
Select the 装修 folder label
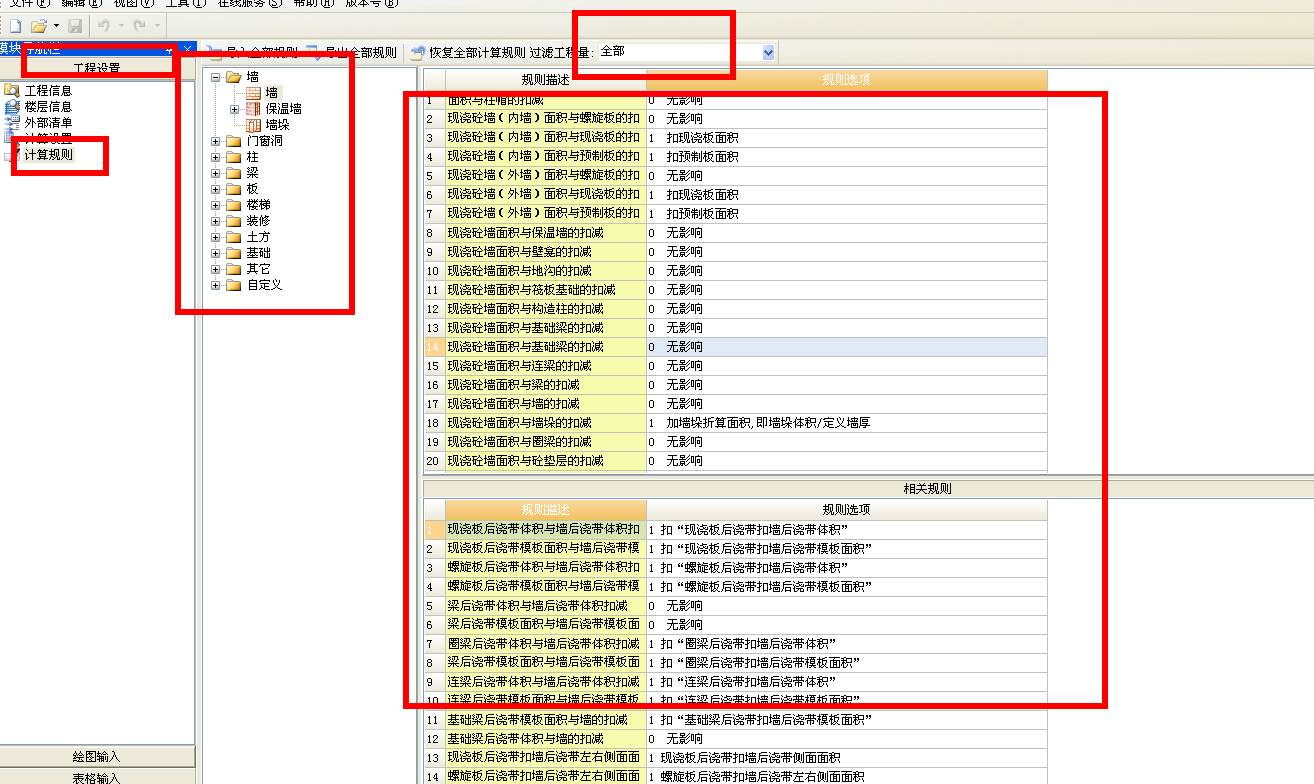tap(258, 221)
